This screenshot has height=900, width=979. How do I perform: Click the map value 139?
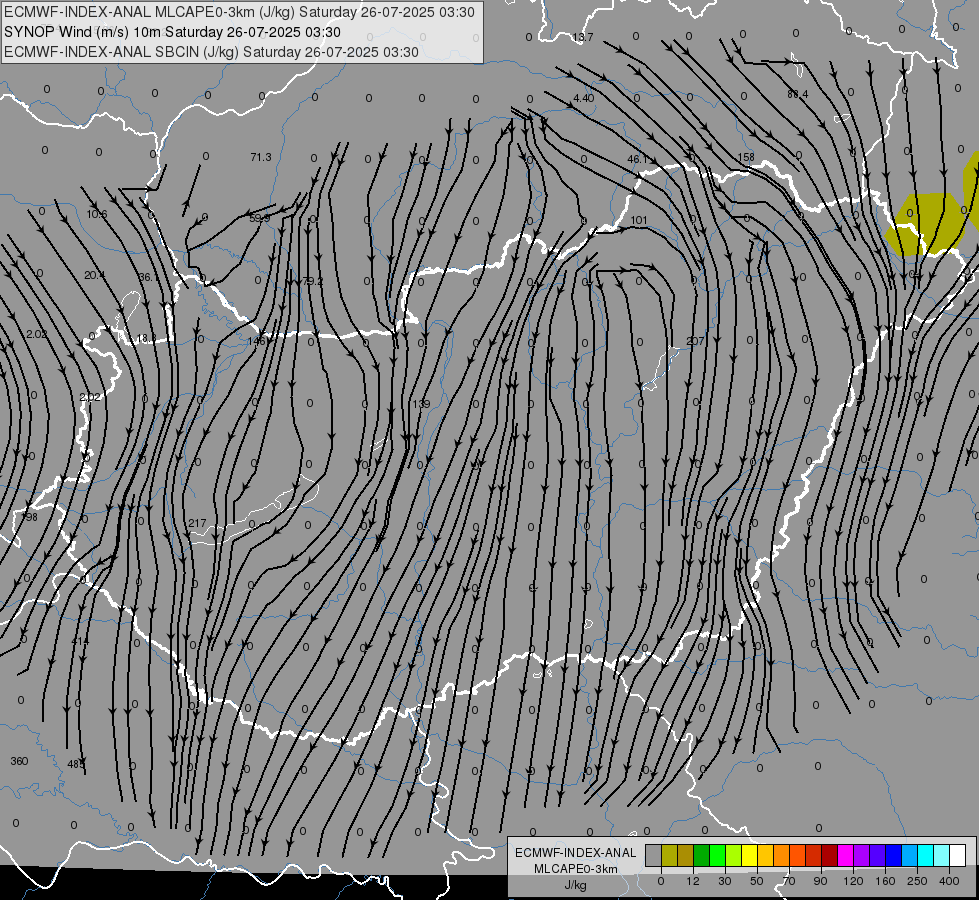421,404
